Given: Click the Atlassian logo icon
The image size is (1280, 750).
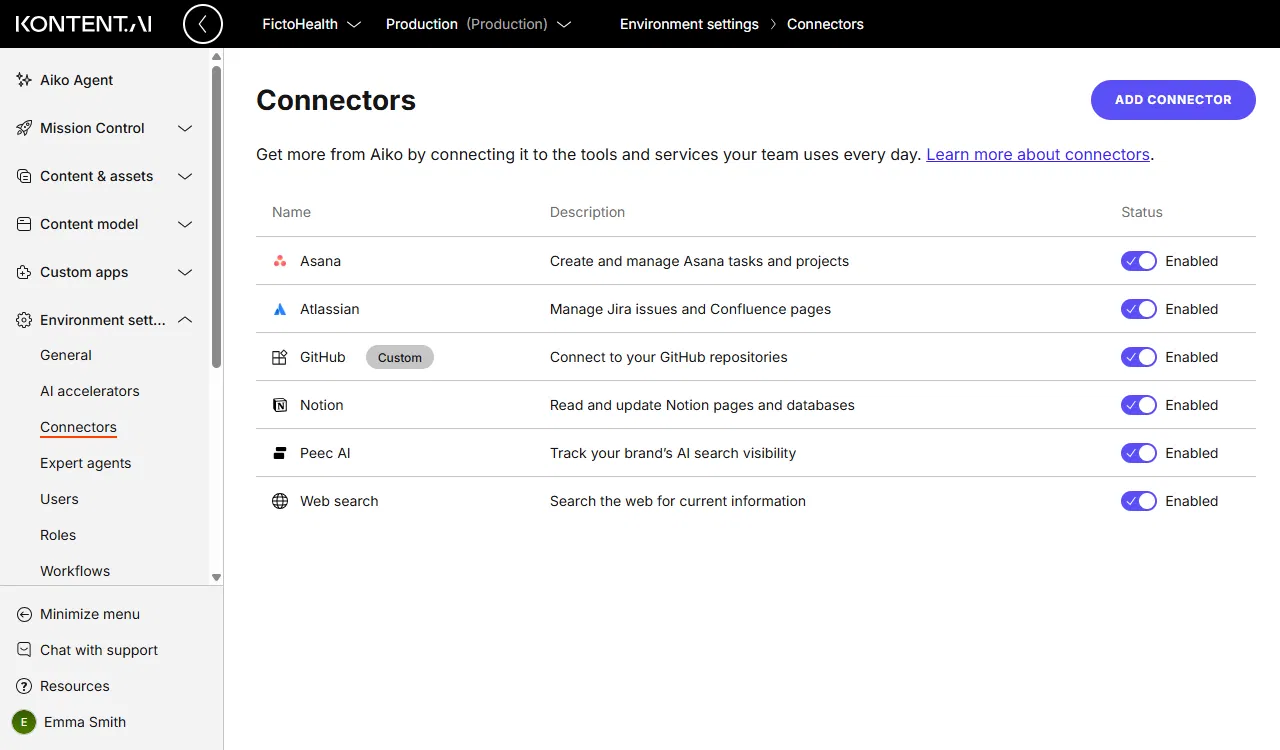Looking at the screenshot, I should 280,309.
